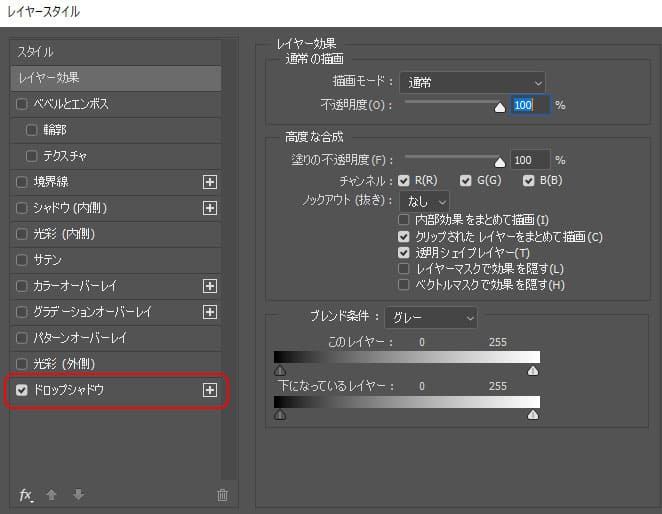Check 内部効果をまとめて描画(I)
Screen dimensions: 662x514
(x=404, y=220)
